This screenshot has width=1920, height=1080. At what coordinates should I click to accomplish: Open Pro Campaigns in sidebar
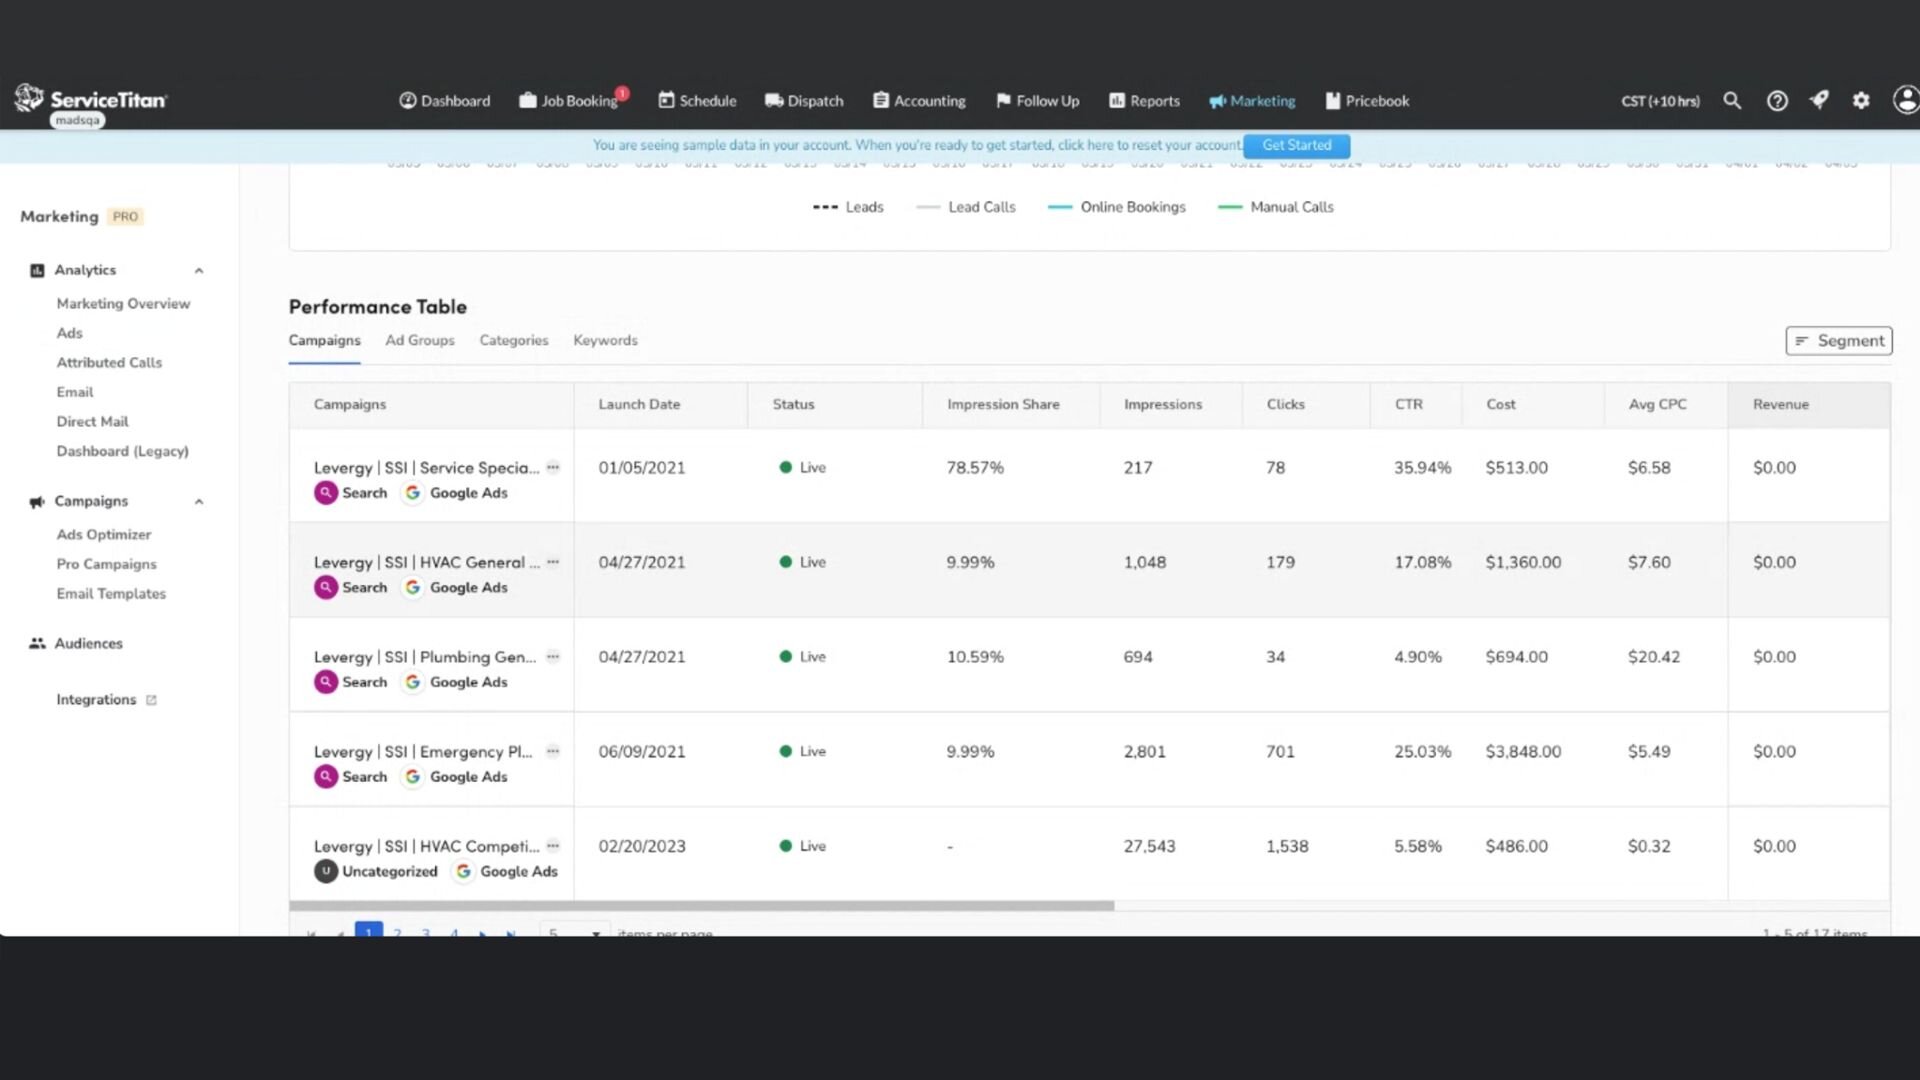coord(106,564)
